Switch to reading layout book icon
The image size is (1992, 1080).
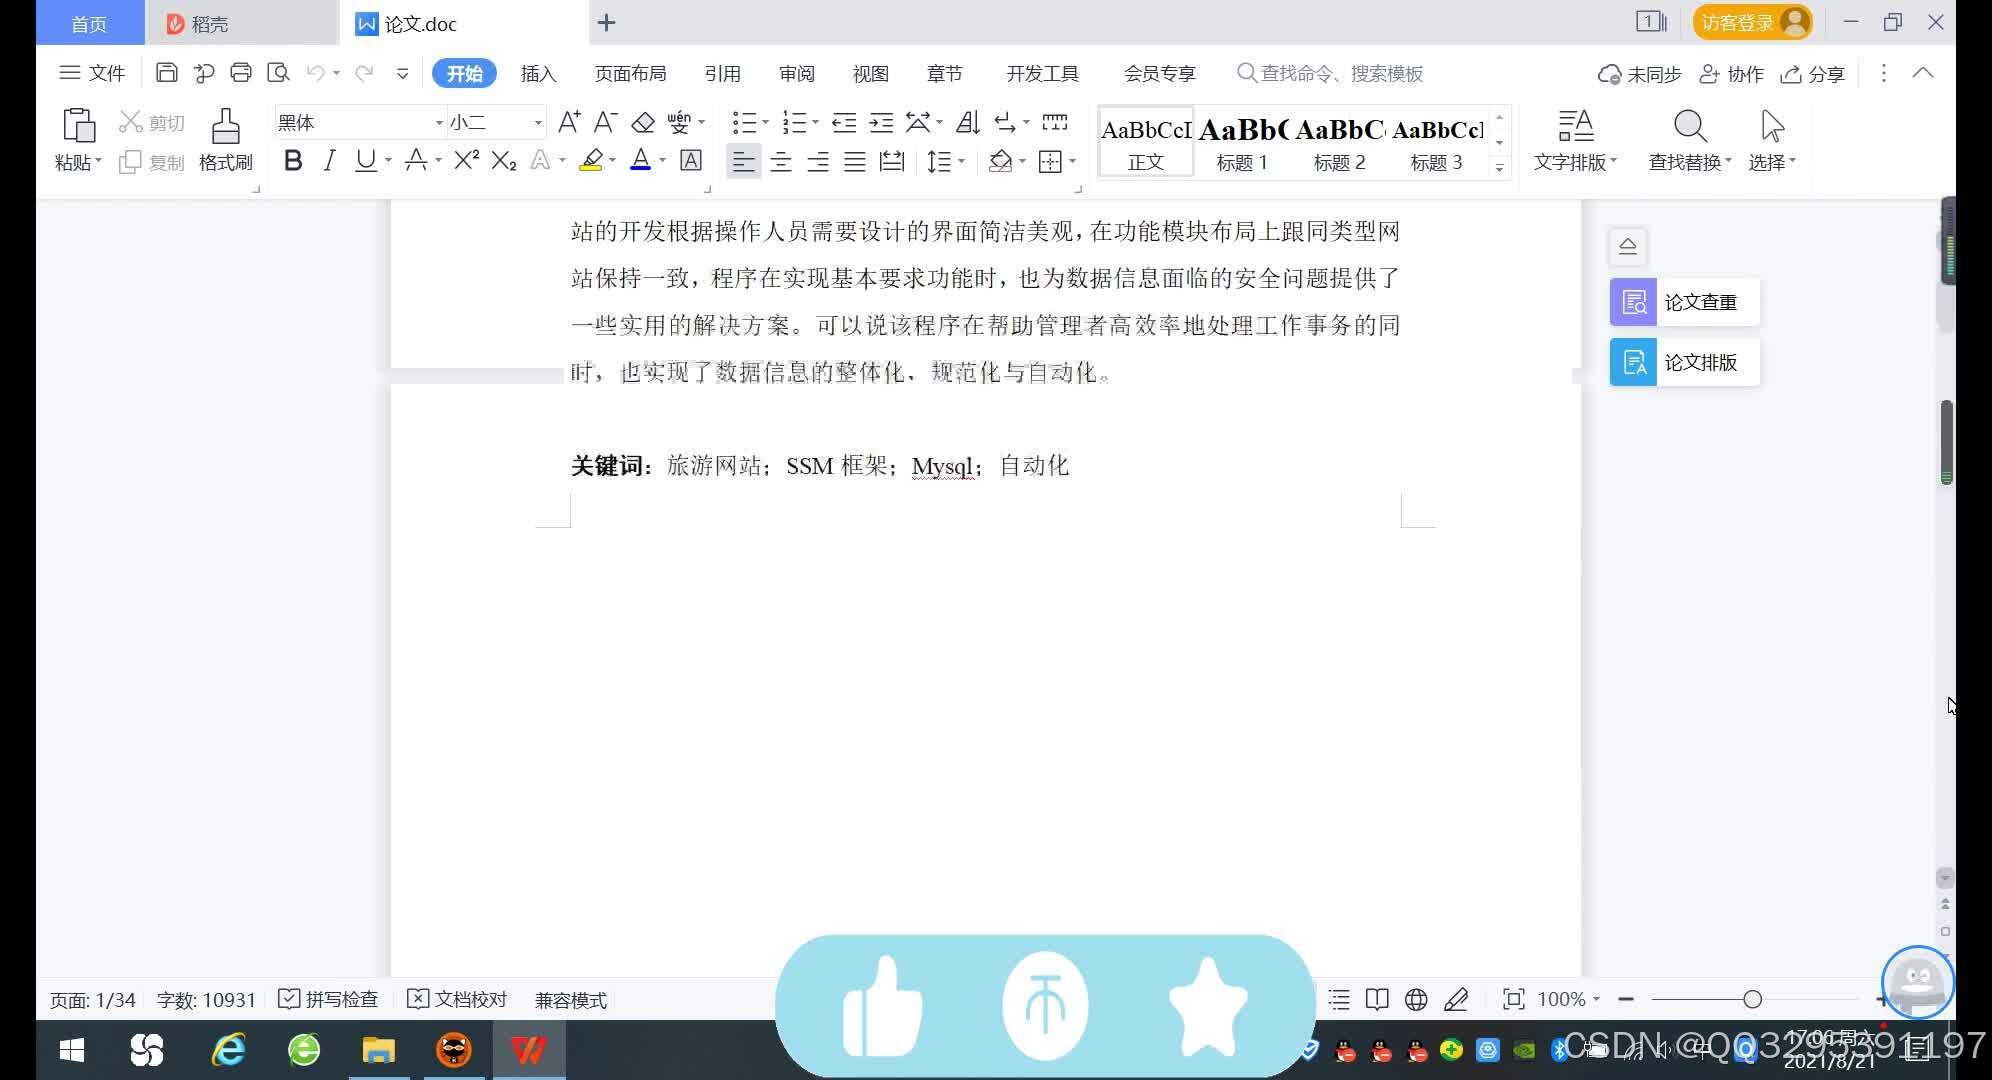click(x=1377, y=999)
